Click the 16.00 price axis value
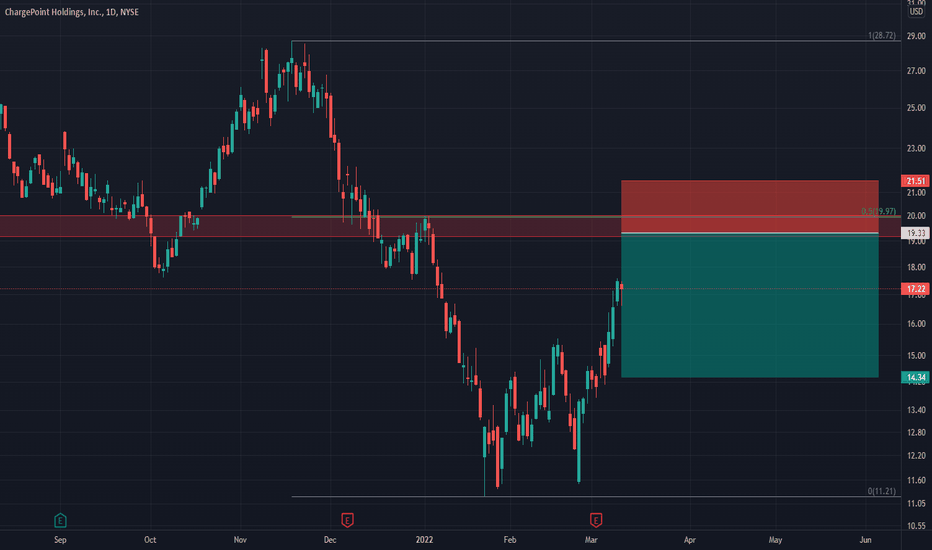Viewport: 932px width, 550px height. [916, 323]
